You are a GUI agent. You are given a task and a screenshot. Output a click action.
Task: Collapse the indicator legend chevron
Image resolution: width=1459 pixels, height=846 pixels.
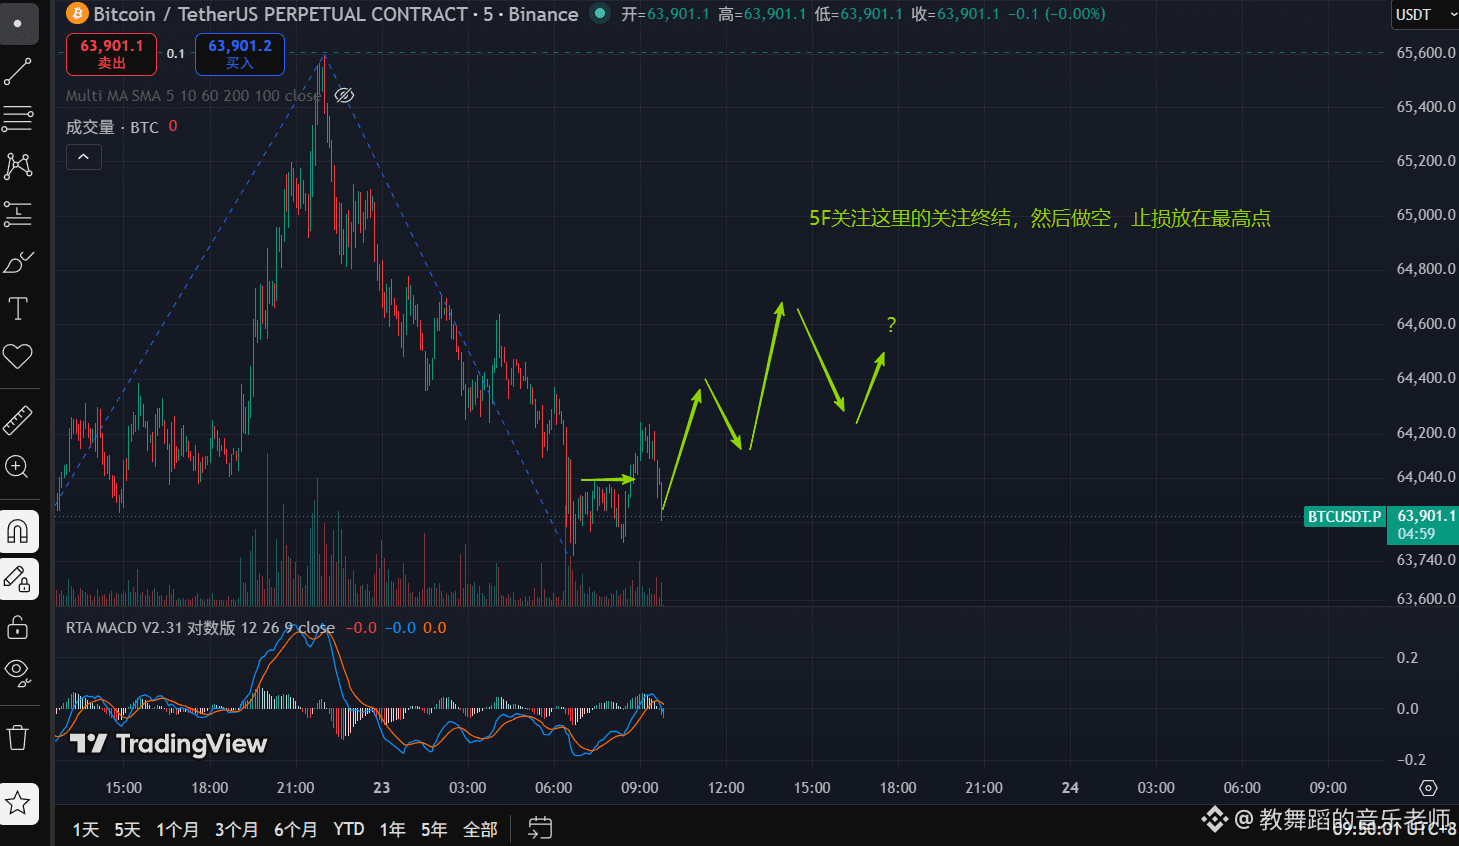coord(83,157)
